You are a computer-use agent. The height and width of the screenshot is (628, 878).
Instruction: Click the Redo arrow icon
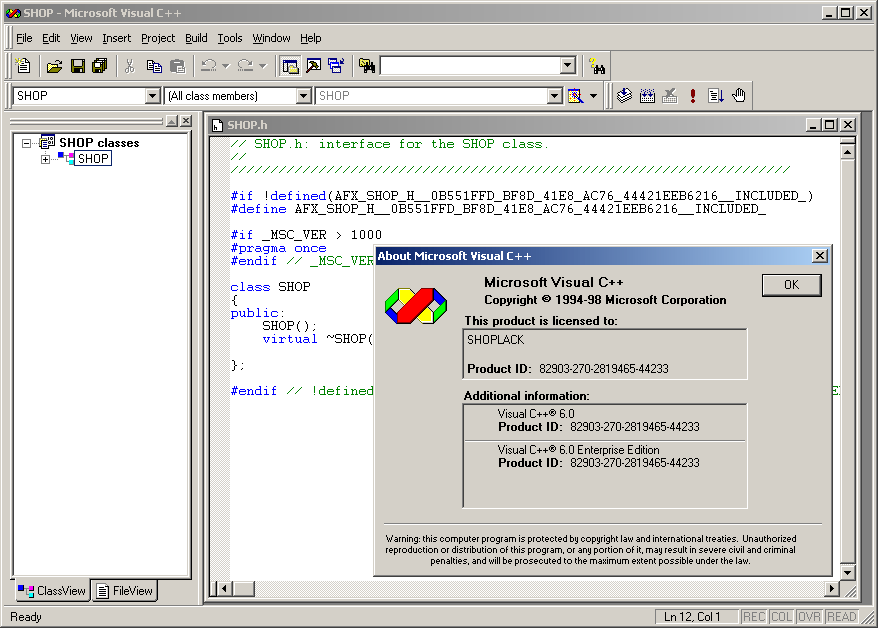pyautogui.click(x=245, y=66)
